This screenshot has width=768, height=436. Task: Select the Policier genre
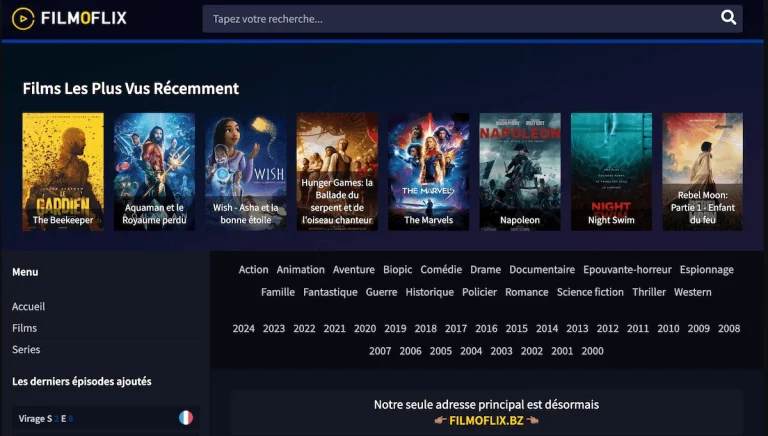click(x=479, y=292)
